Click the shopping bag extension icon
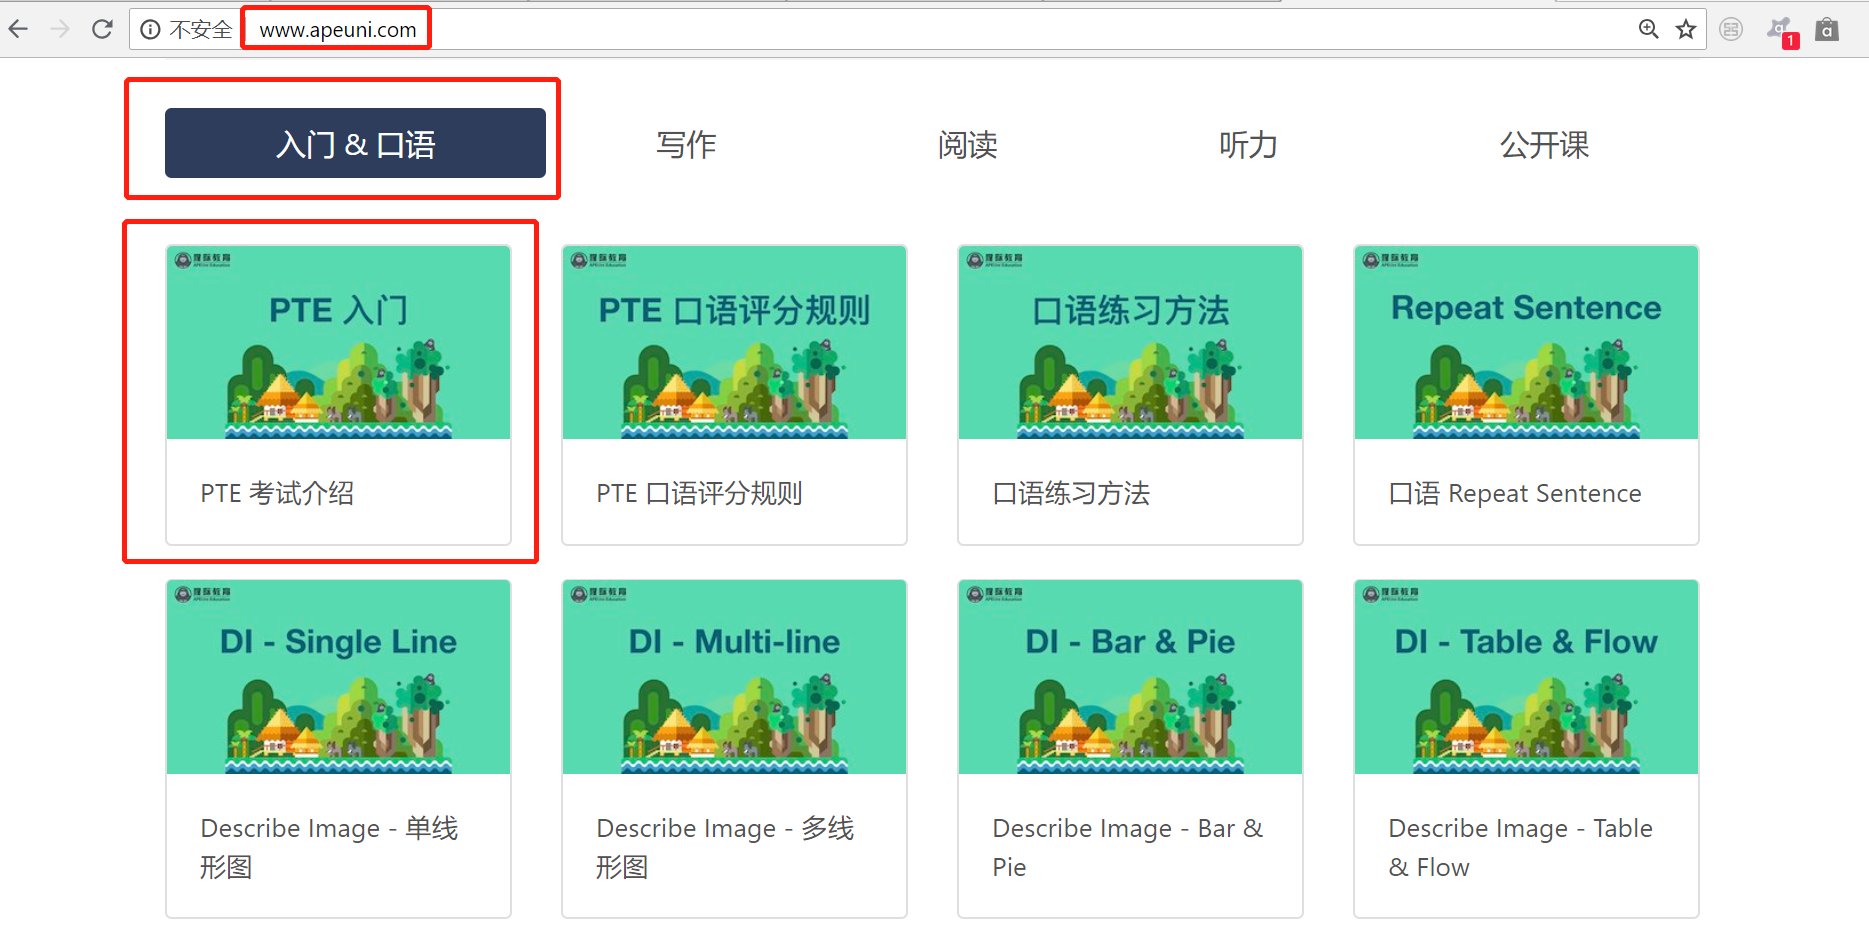1869x933 pixels. coord(1827,30)
